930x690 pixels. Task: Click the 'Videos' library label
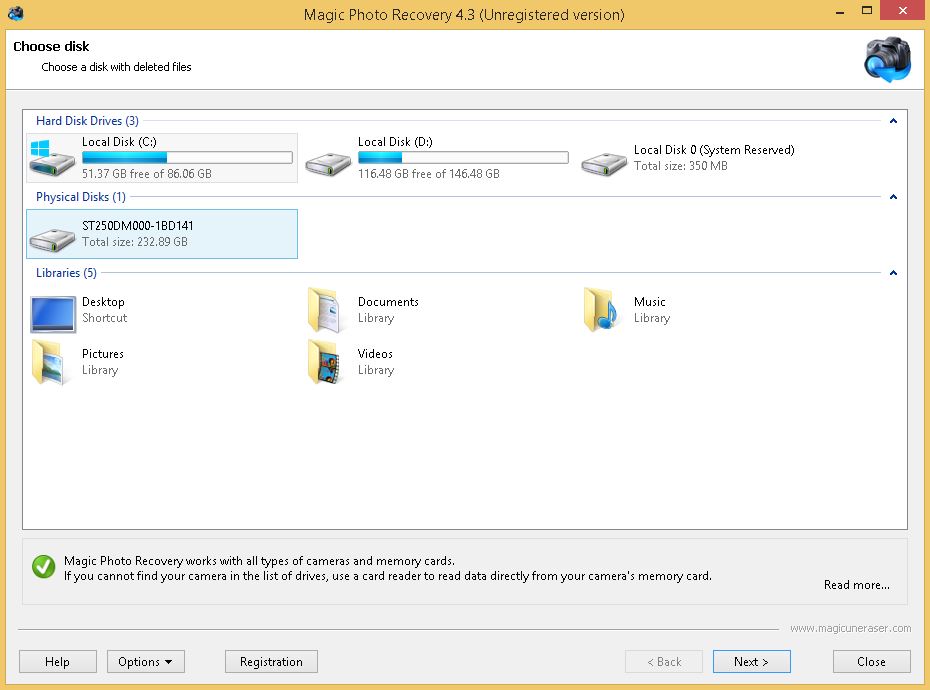(375, 354)
